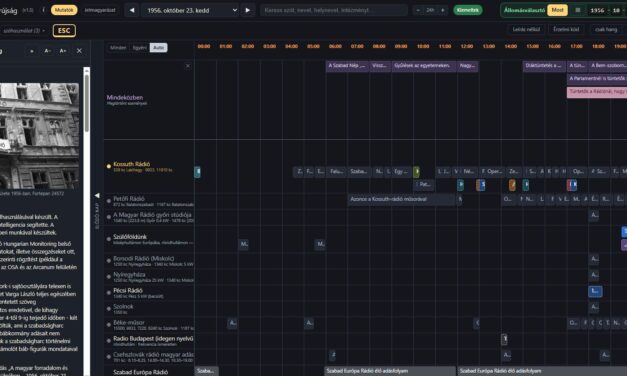Viewport: 627px width, 376px height.
Task: Decrease font size with A- button
Action: [x=48, y=51]
